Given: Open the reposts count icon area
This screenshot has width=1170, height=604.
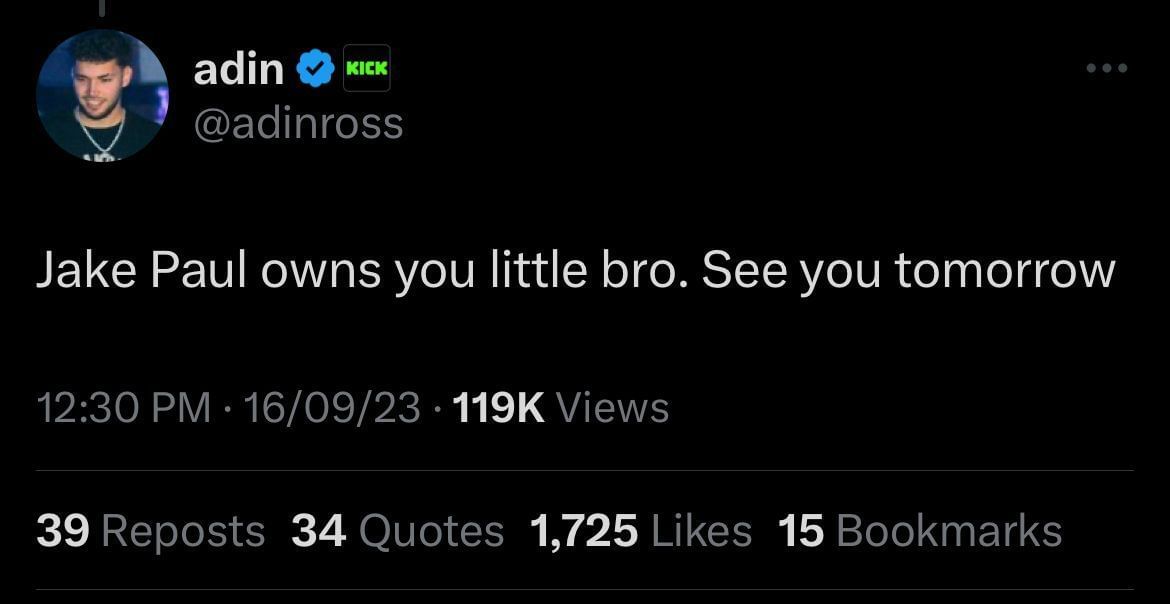Looking at the screenshot, I should tap(150, 531).
